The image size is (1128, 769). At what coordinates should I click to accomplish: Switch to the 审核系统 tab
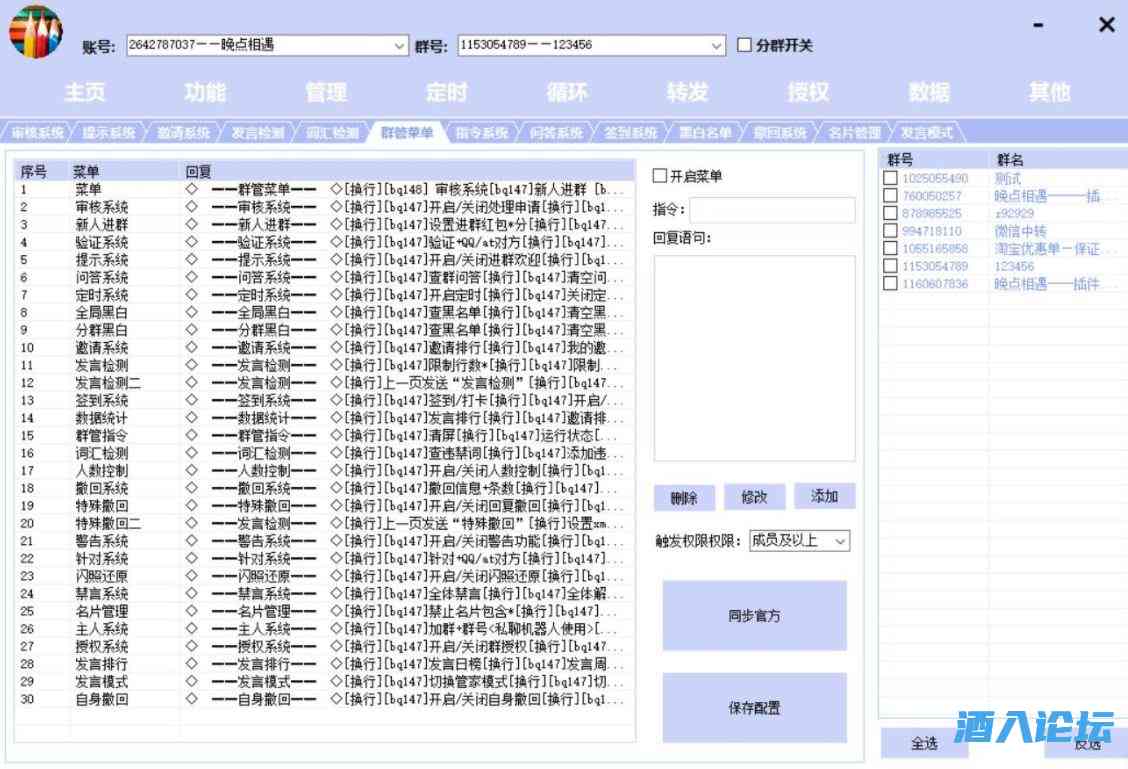point(38,132)
